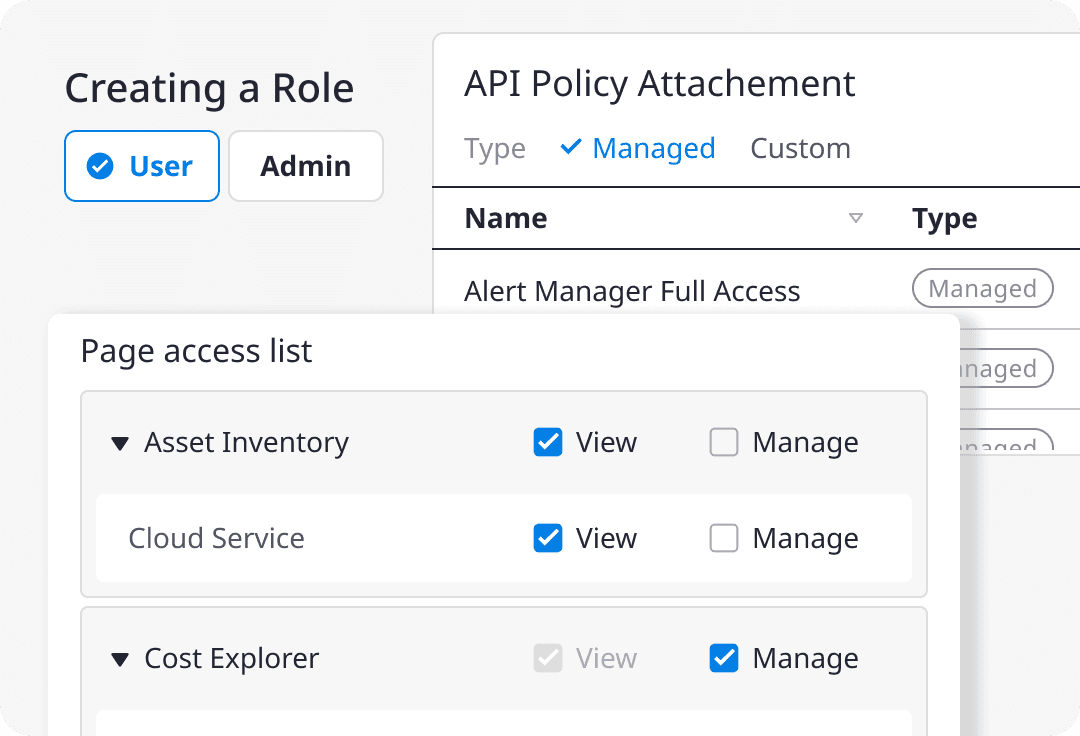
Task: Uncheck View for Asset Inventory
Action: [x=548, y=442]
